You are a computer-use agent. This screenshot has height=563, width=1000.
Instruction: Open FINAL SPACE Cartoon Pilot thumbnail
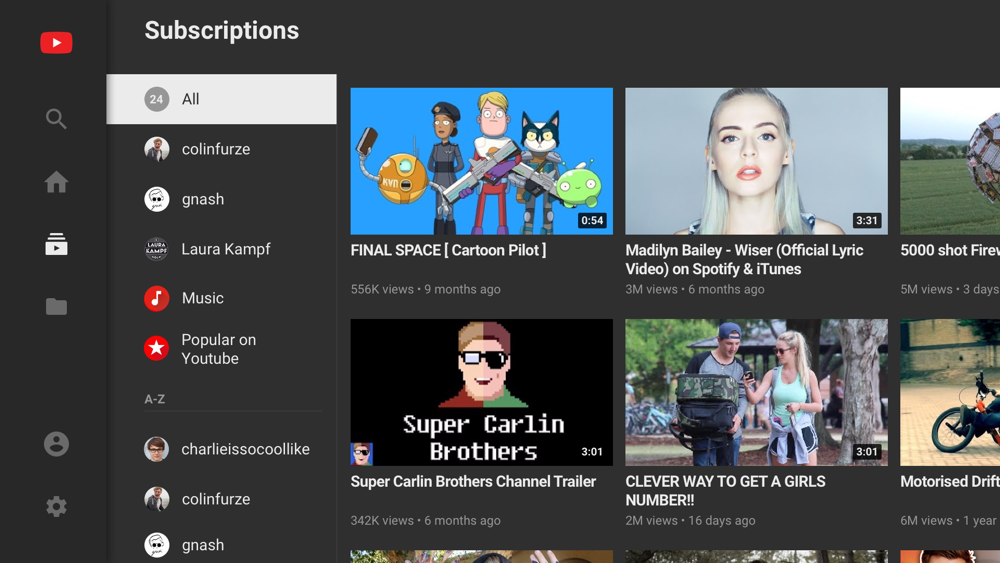482,161
